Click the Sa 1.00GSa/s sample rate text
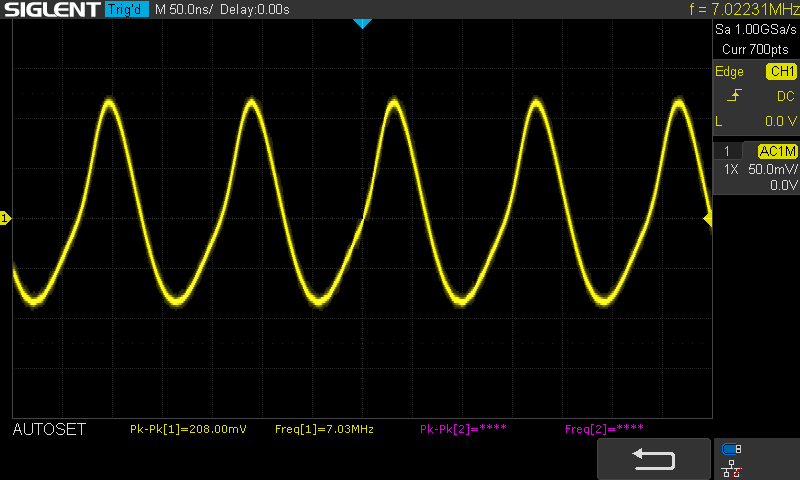800x480 pixels. pyautogui.click(x=756, y=30)
